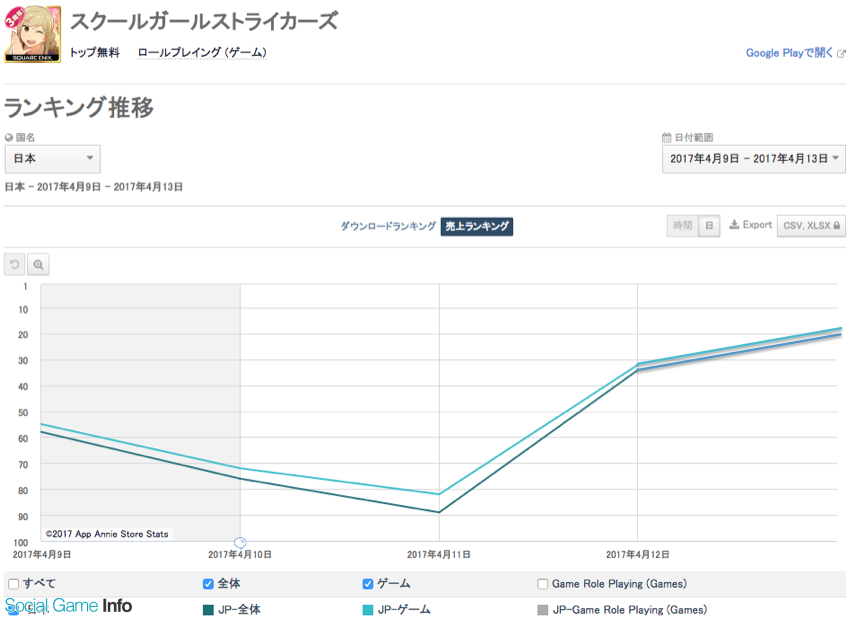Click the lock icon on the CSV, XLSX button
The width and height of the screenshot is (848, 618).
click(x=837, y=225)
